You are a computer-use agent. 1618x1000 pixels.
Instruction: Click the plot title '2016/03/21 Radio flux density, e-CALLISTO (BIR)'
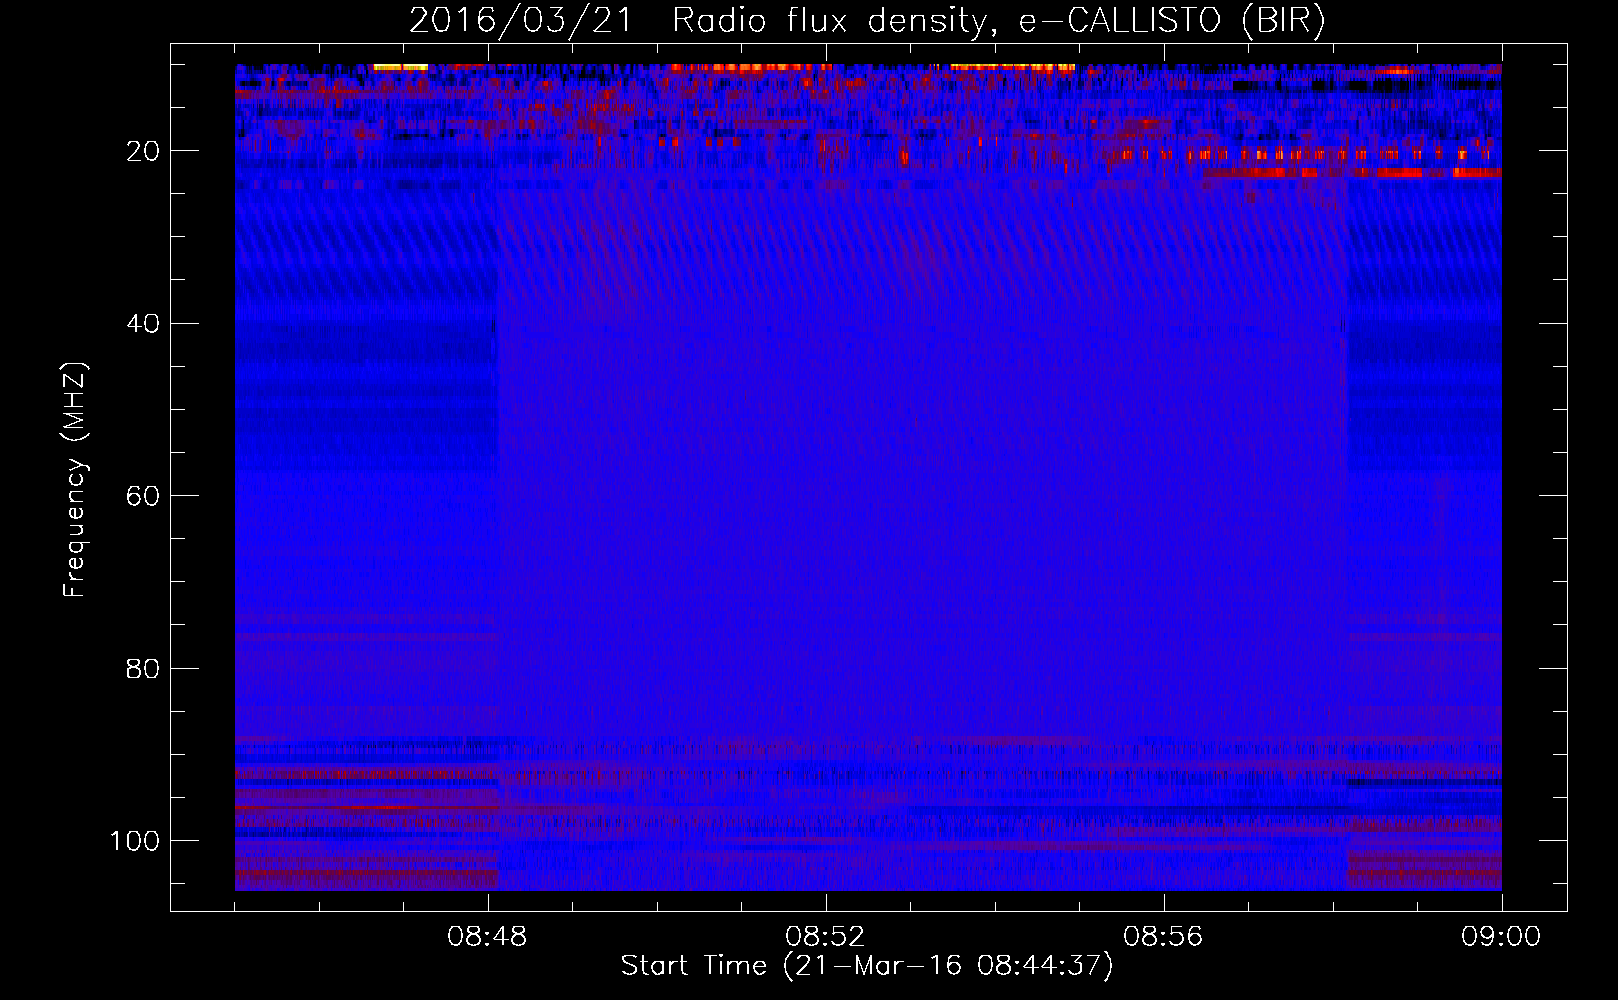point(867,22)
